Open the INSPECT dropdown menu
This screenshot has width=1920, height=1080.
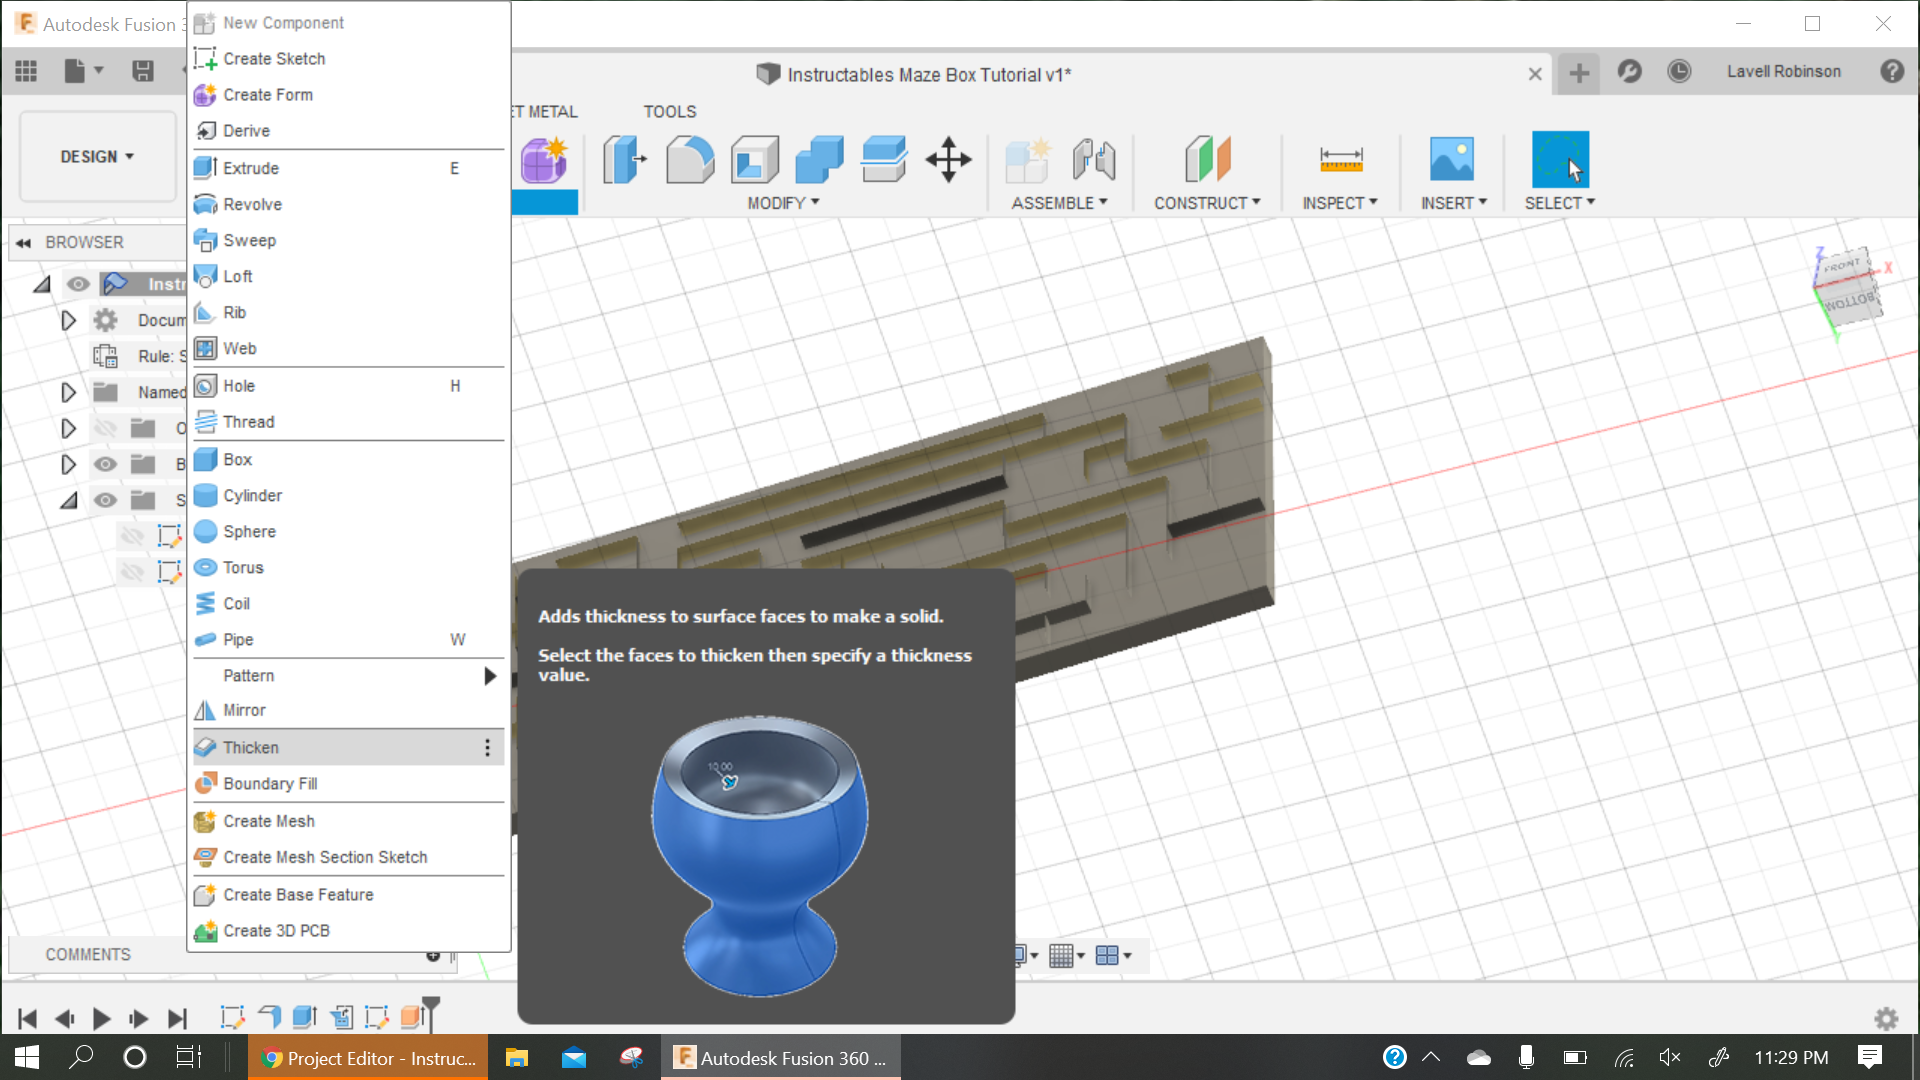1340,203
